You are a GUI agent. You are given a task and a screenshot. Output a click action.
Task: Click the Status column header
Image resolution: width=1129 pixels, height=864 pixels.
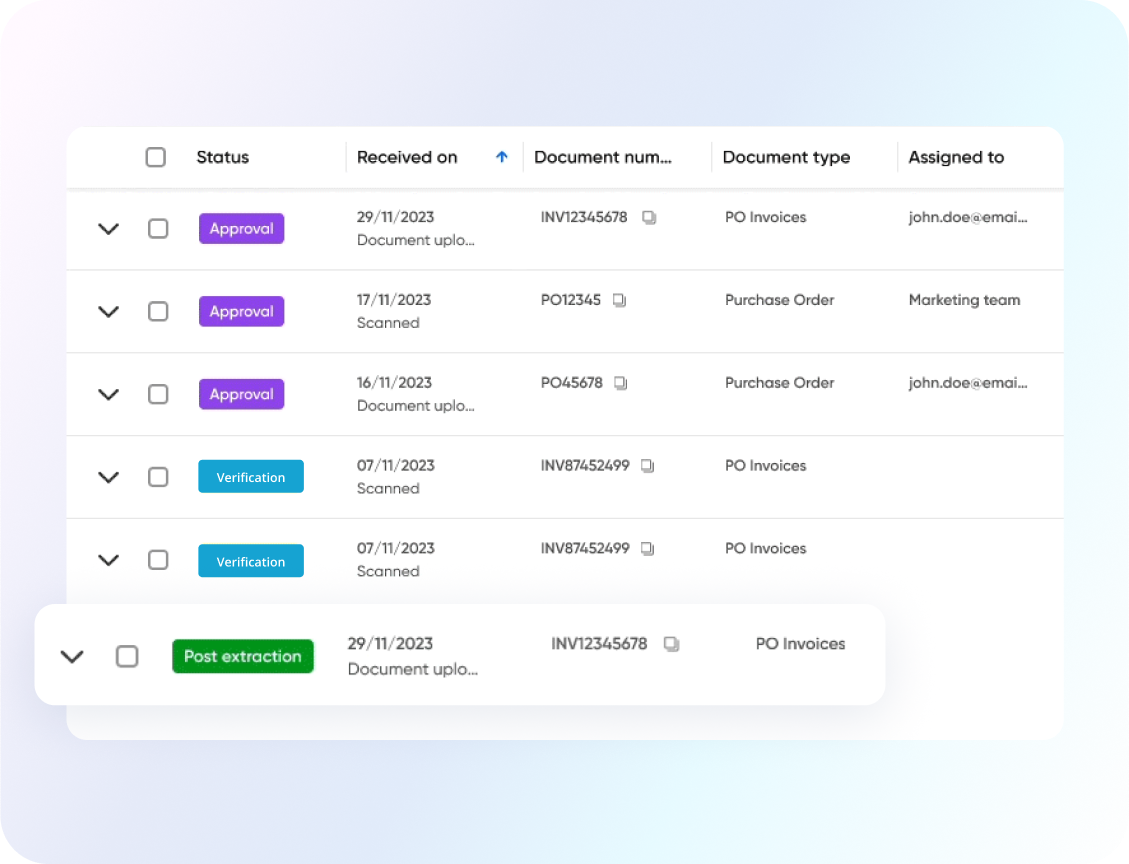[222, 157]
